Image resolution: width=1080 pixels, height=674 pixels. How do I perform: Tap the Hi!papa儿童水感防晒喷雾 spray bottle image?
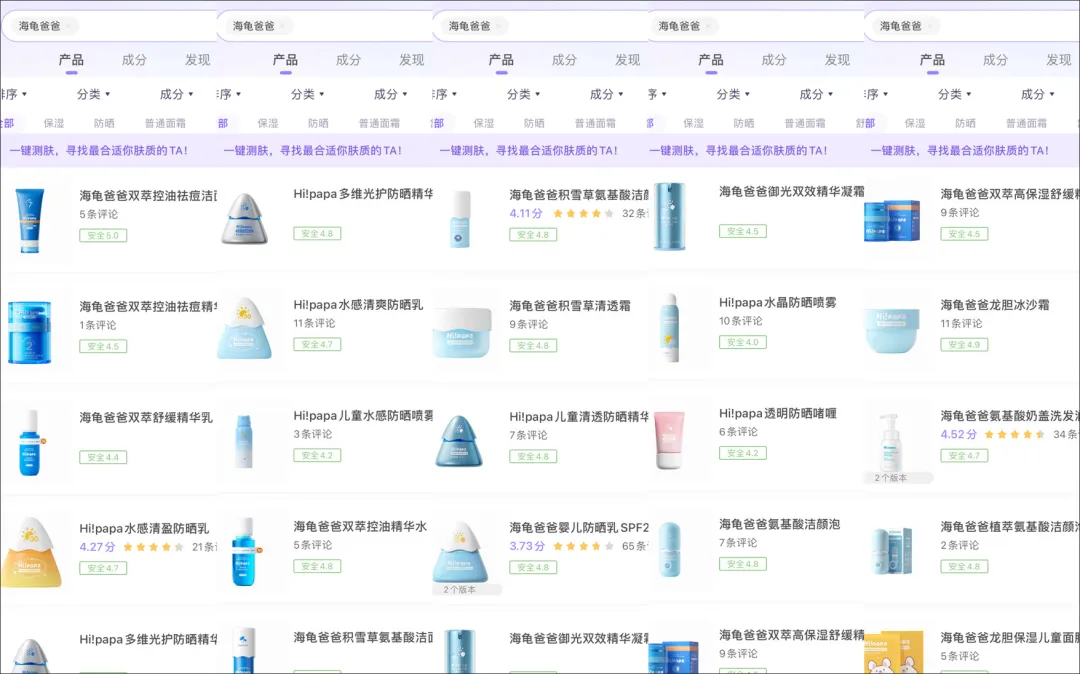pyautogui.click(x=244, y=441)
